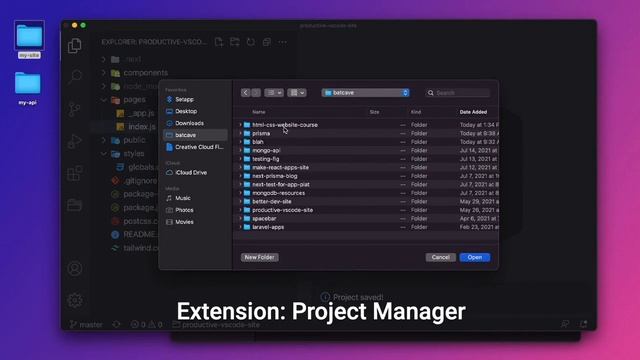The width and height of the screenshot is (640, 360).
Task: Open batcave location path dropdown
Action: (x=365, y=93)
